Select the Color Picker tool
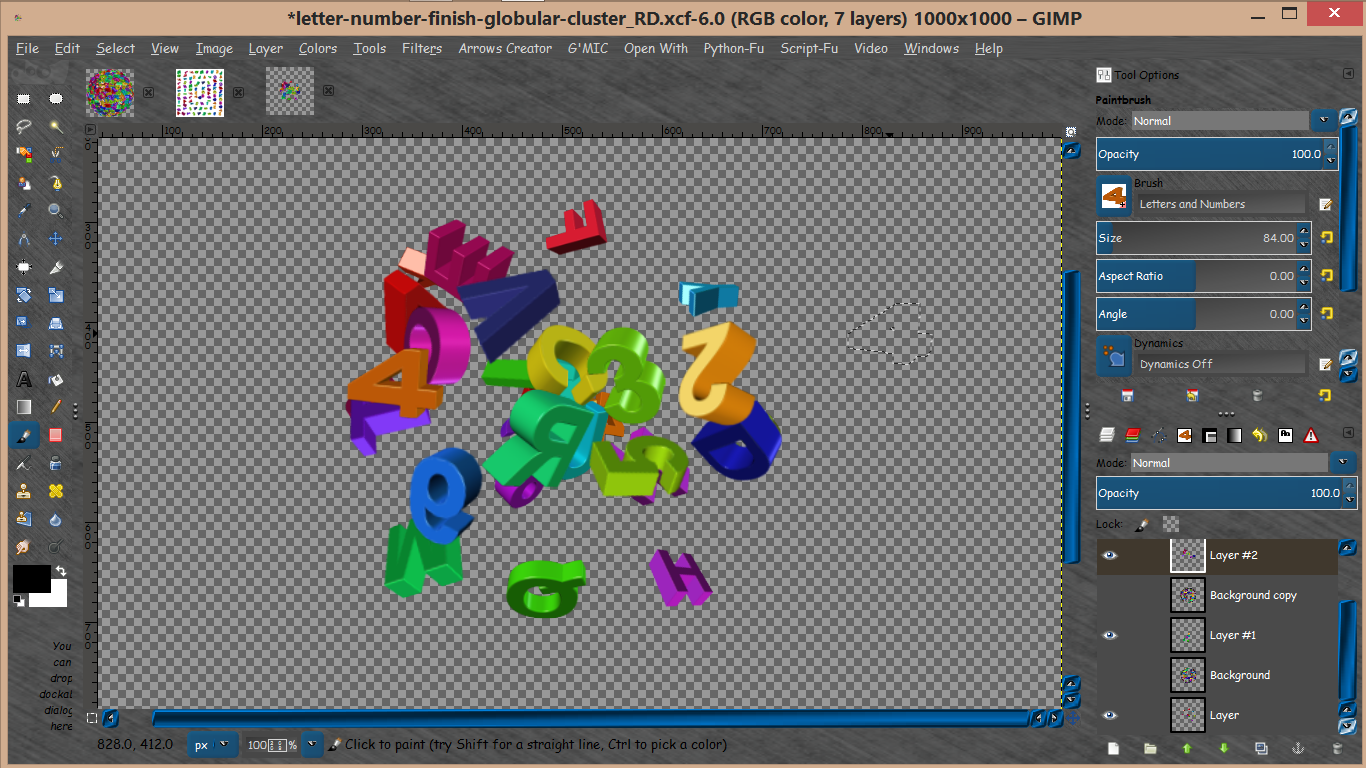The image size is (1366, 768). (x=24, y=211)
